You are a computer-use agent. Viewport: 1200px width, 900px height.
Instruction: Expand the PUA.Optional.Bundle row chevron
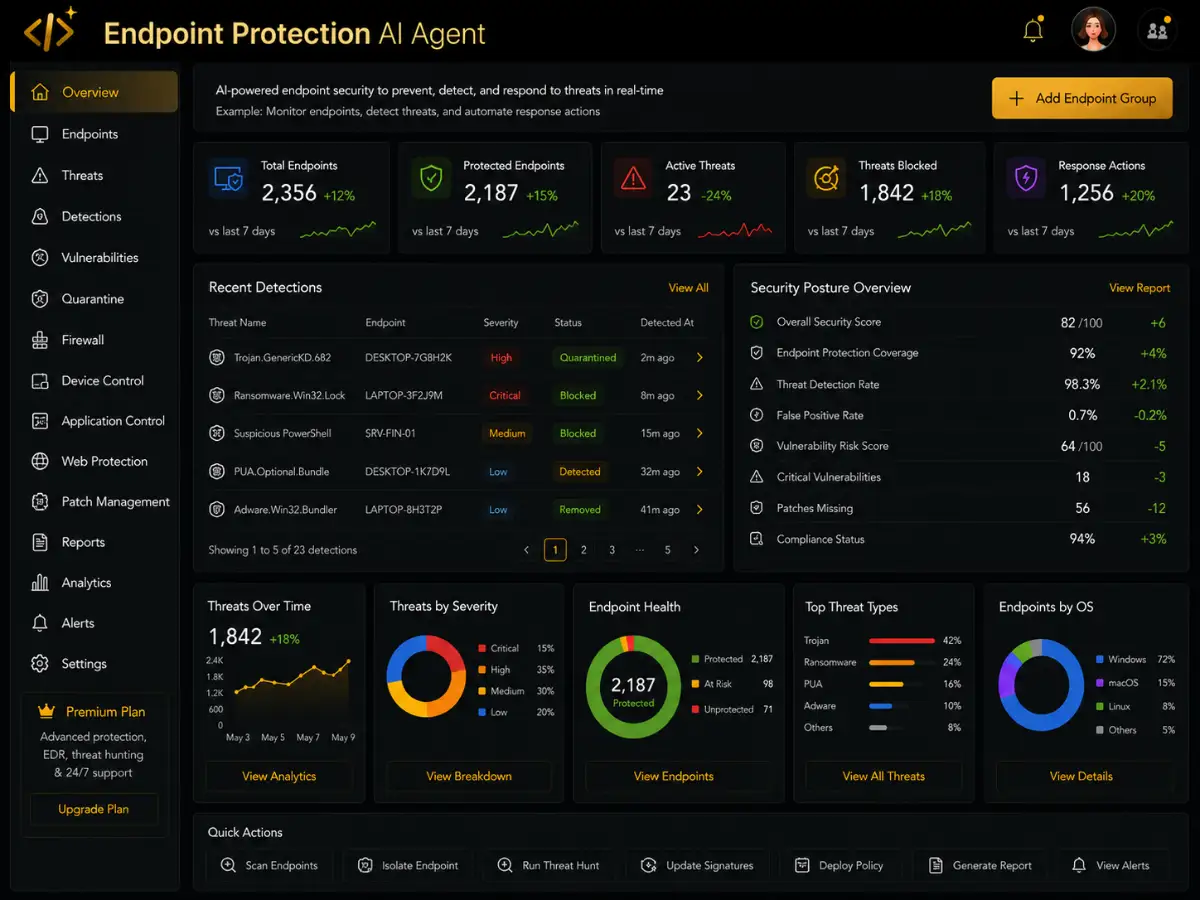tap(699, 471)
